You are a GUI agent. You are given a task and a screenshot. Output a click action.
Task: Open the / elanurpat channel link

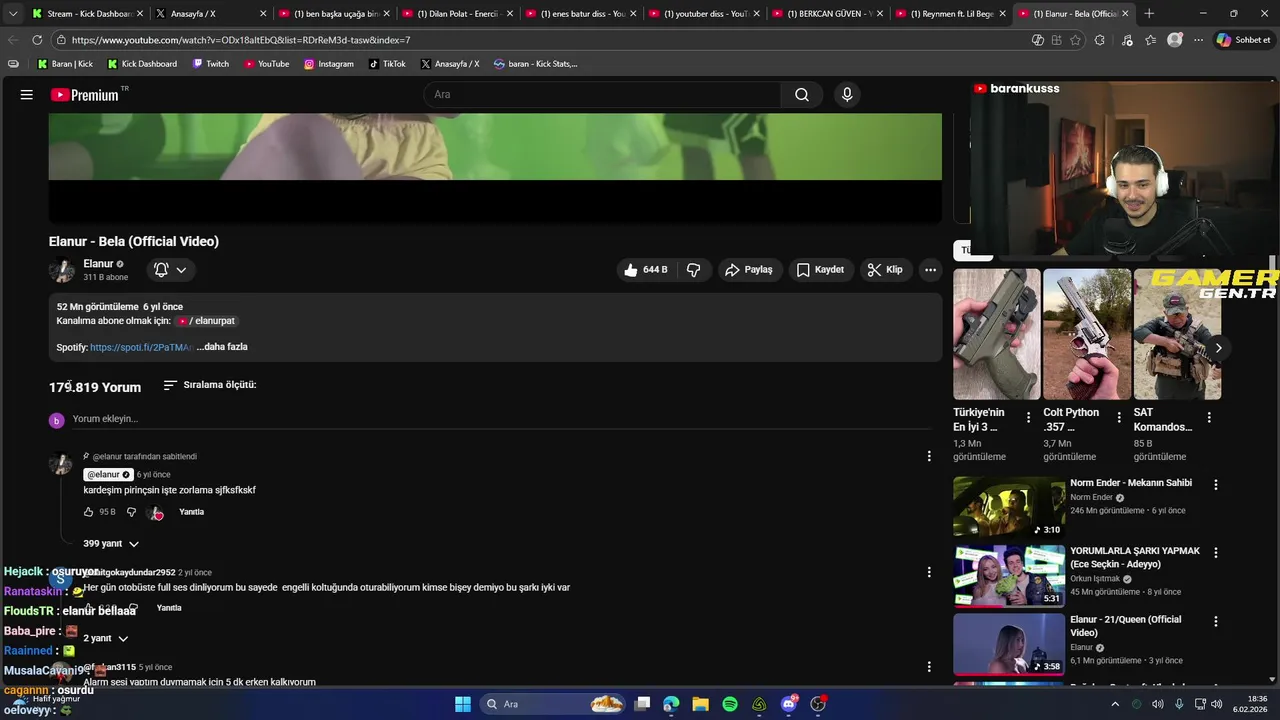tap(206, 321)
